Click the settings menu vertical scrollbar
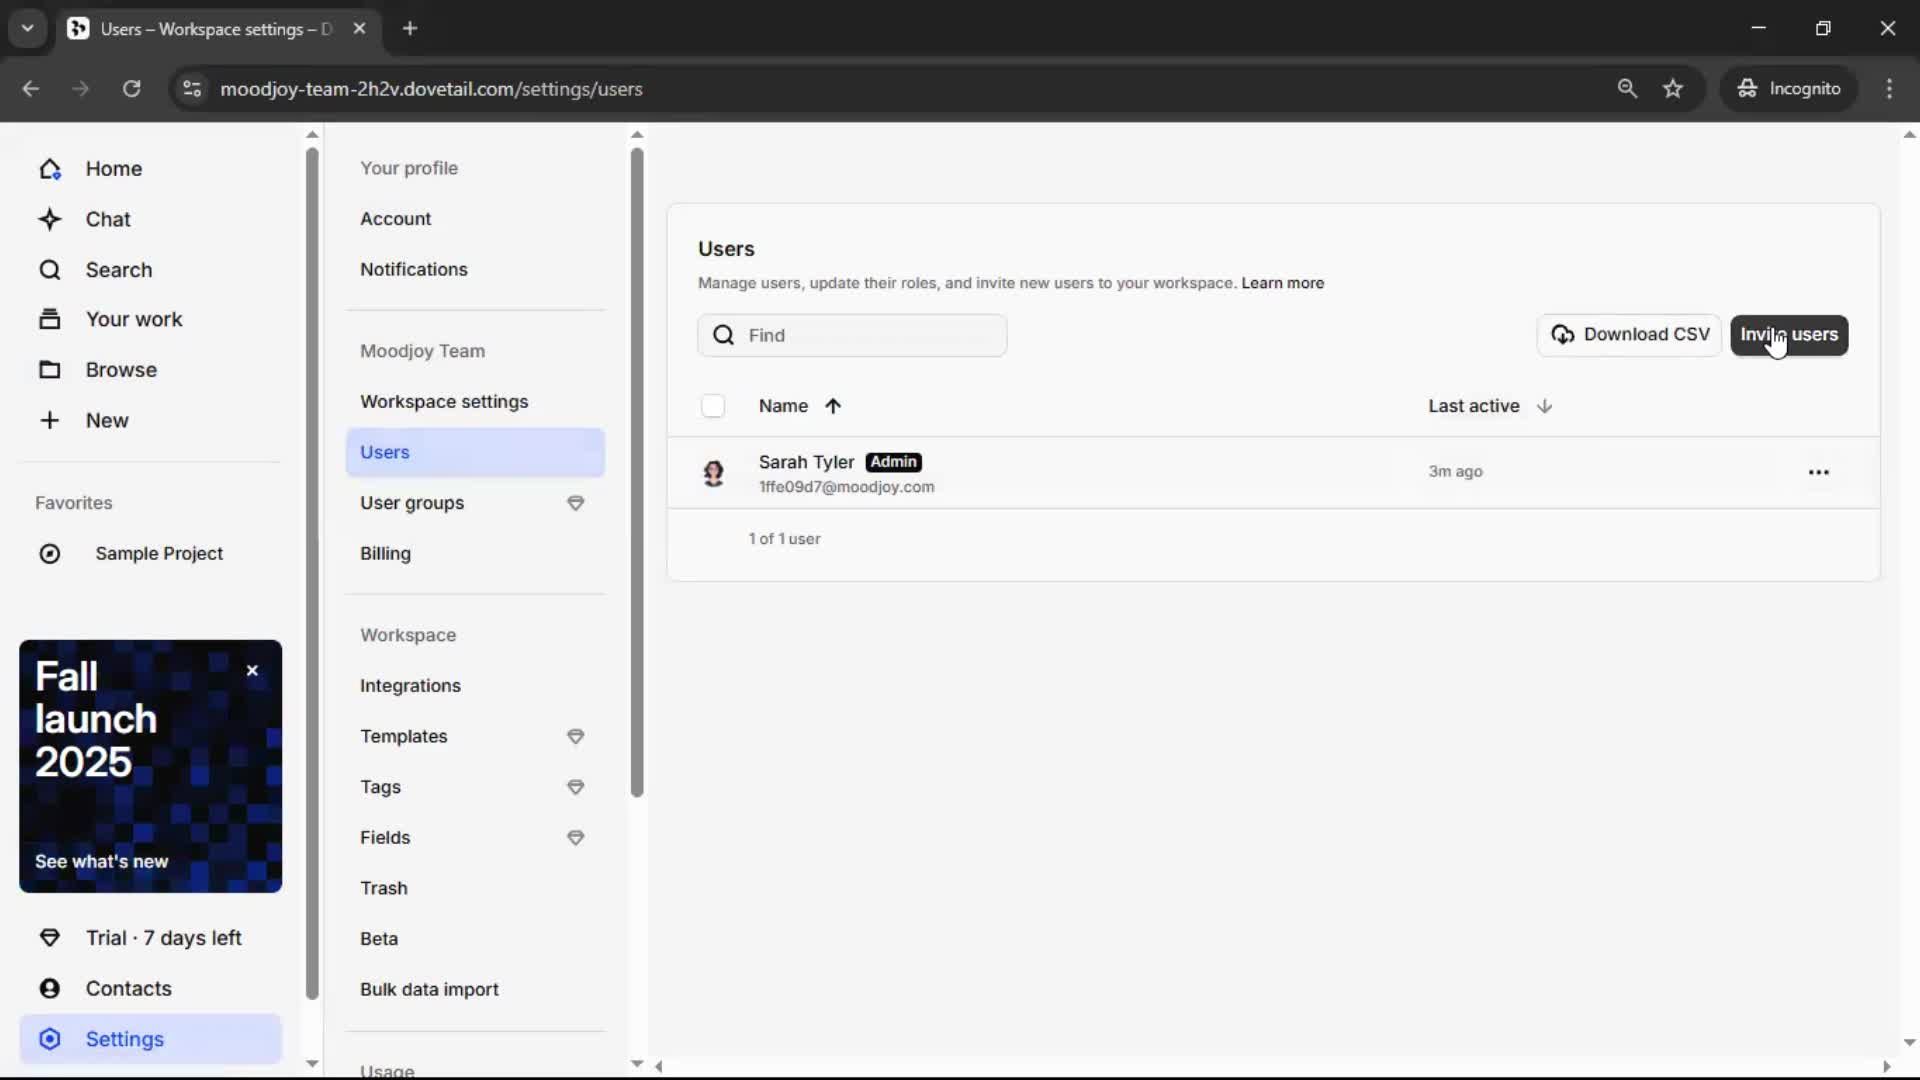Image resolution: width=1920 pixels, height=1080 pixels. [637, 470]
